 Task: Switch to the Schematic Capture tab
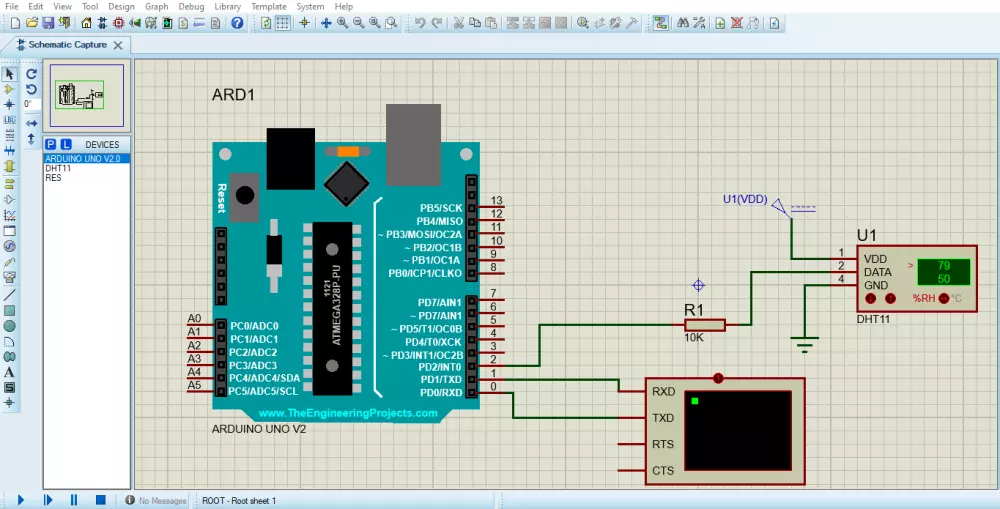(x=66, y=45)
